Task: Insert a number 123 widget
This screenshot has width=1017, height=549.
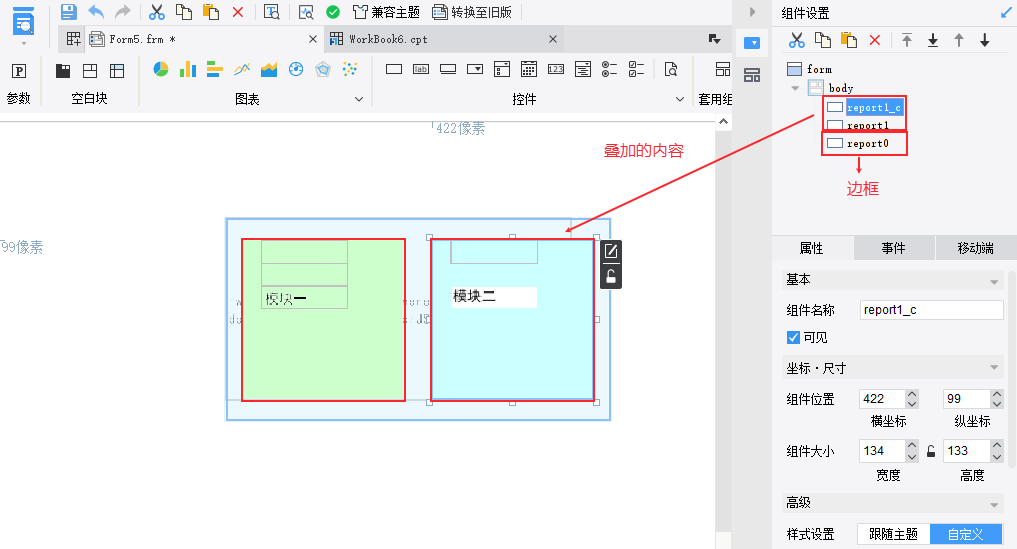Action: click(x=556, y=69)
